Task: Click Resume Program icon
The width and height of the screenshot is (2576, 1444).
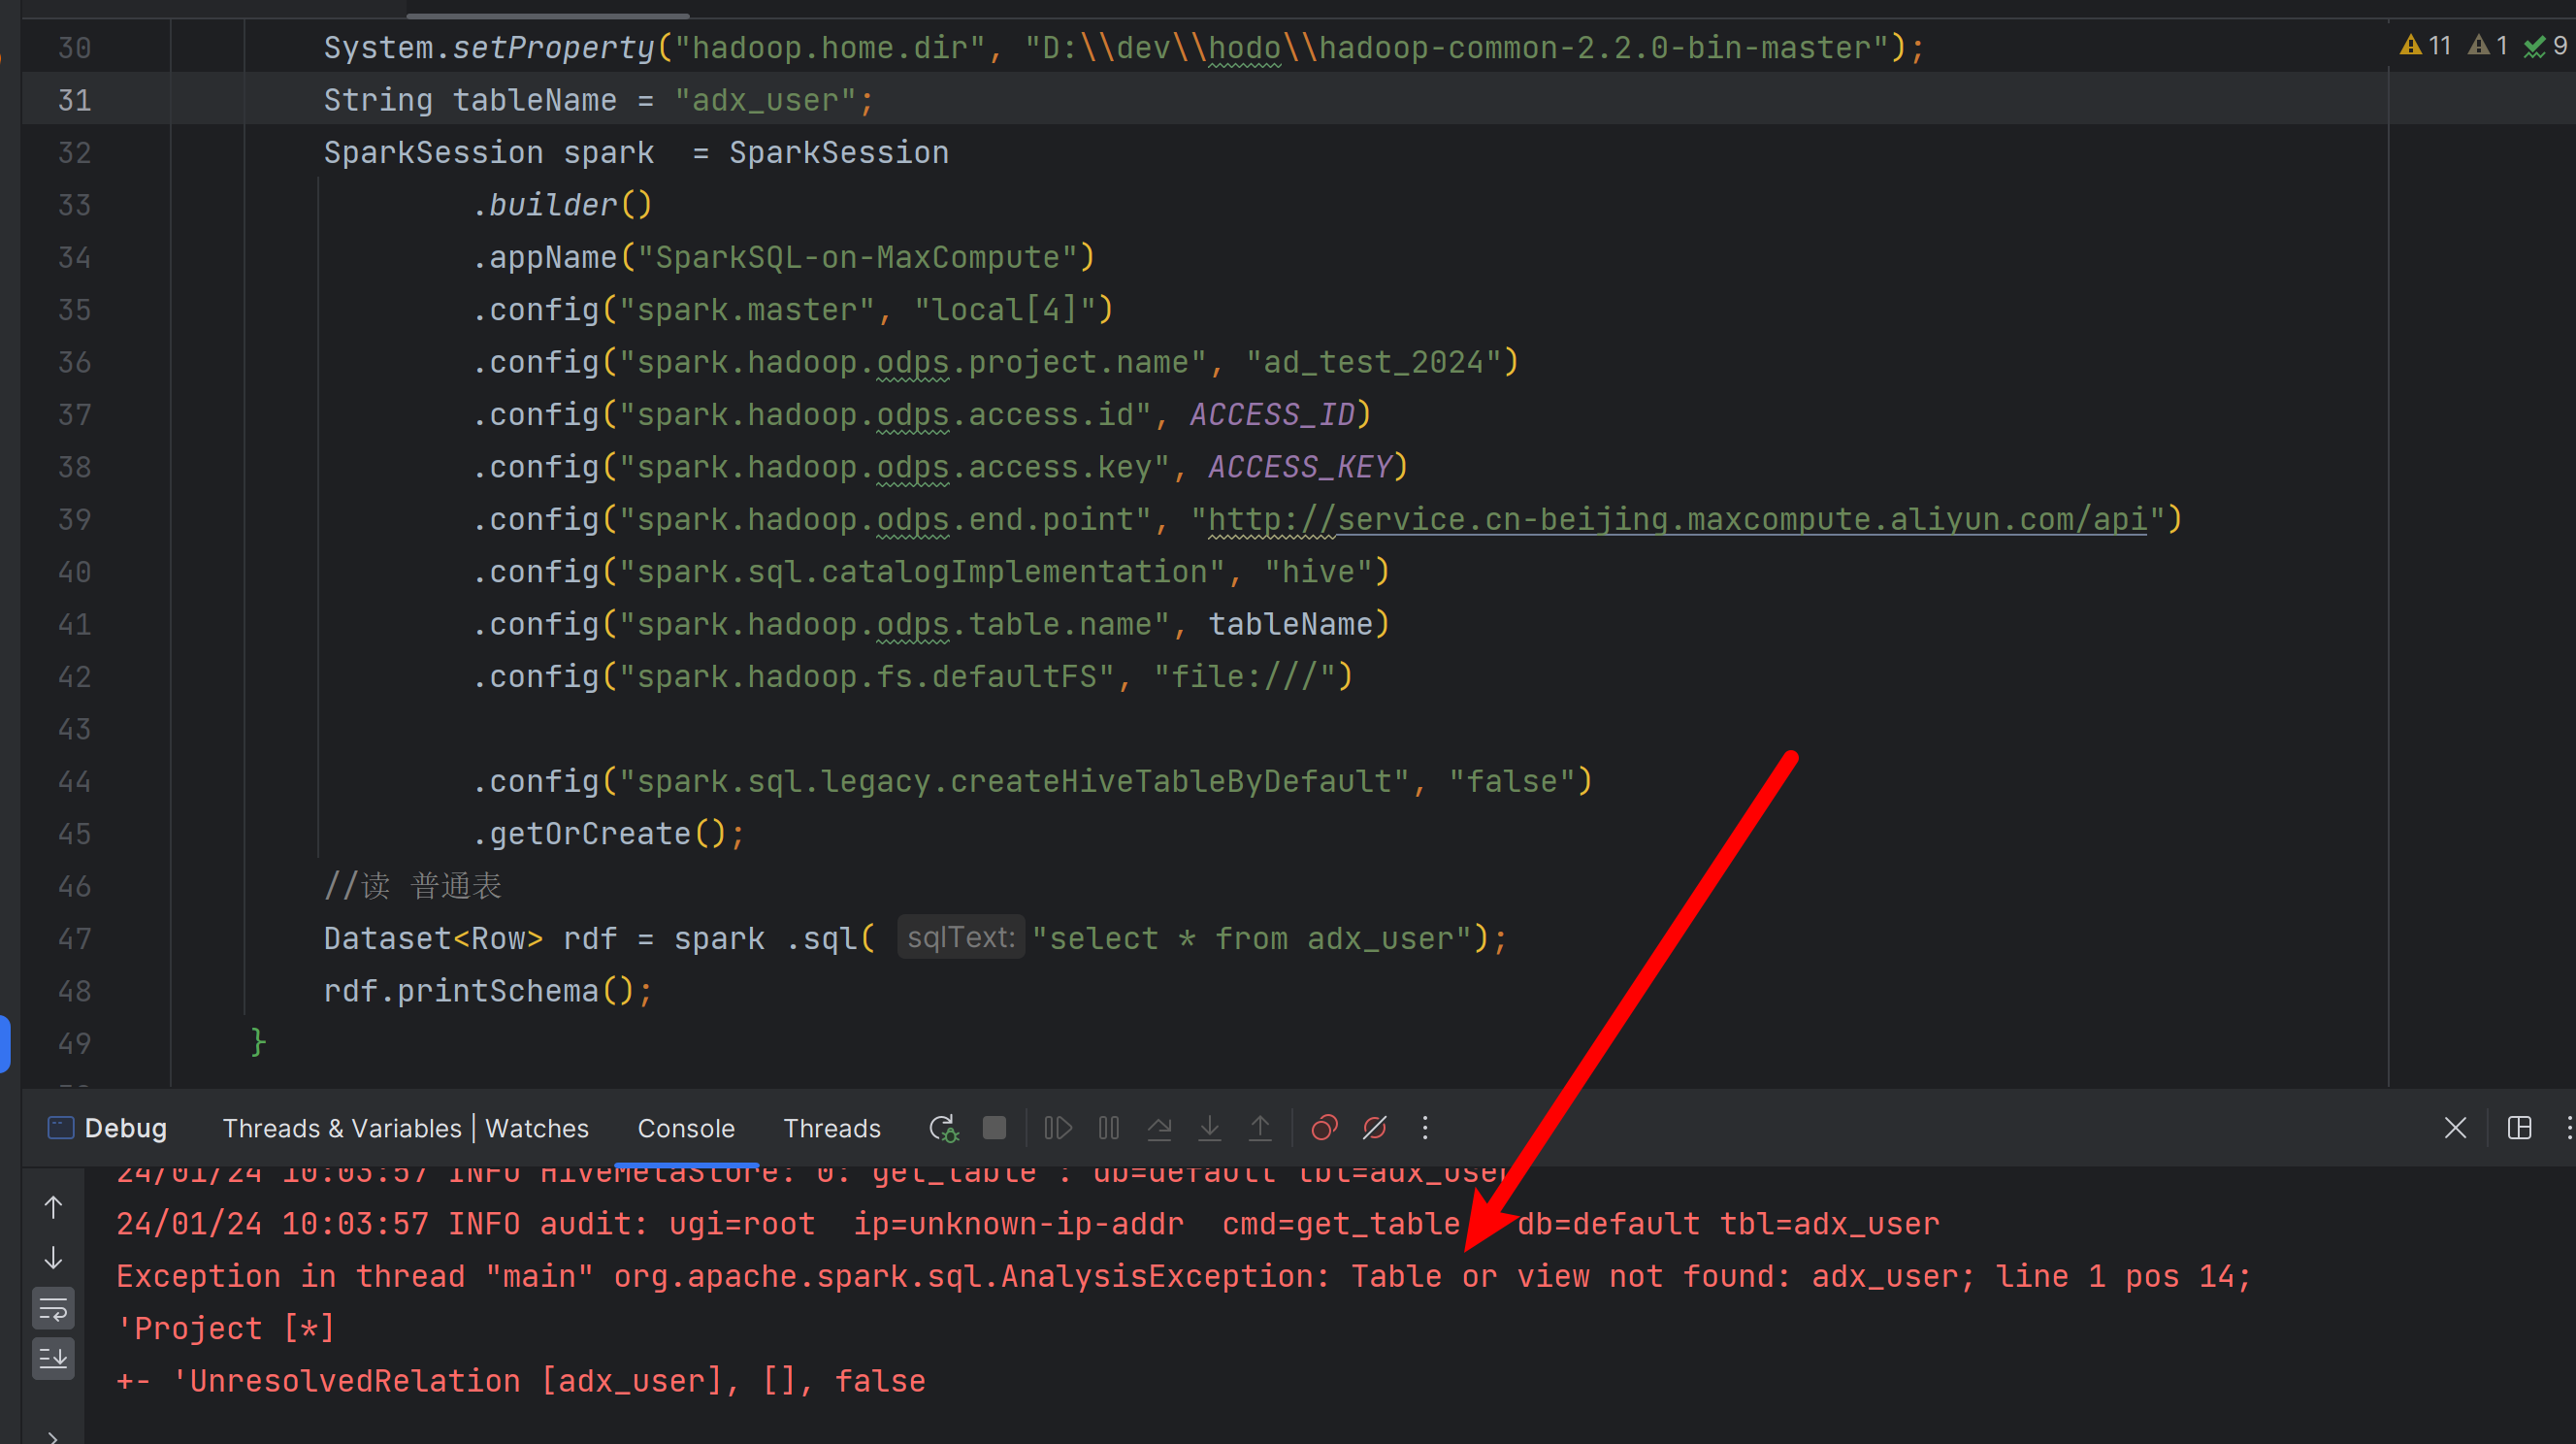Action: (x=1058, y=1128)
